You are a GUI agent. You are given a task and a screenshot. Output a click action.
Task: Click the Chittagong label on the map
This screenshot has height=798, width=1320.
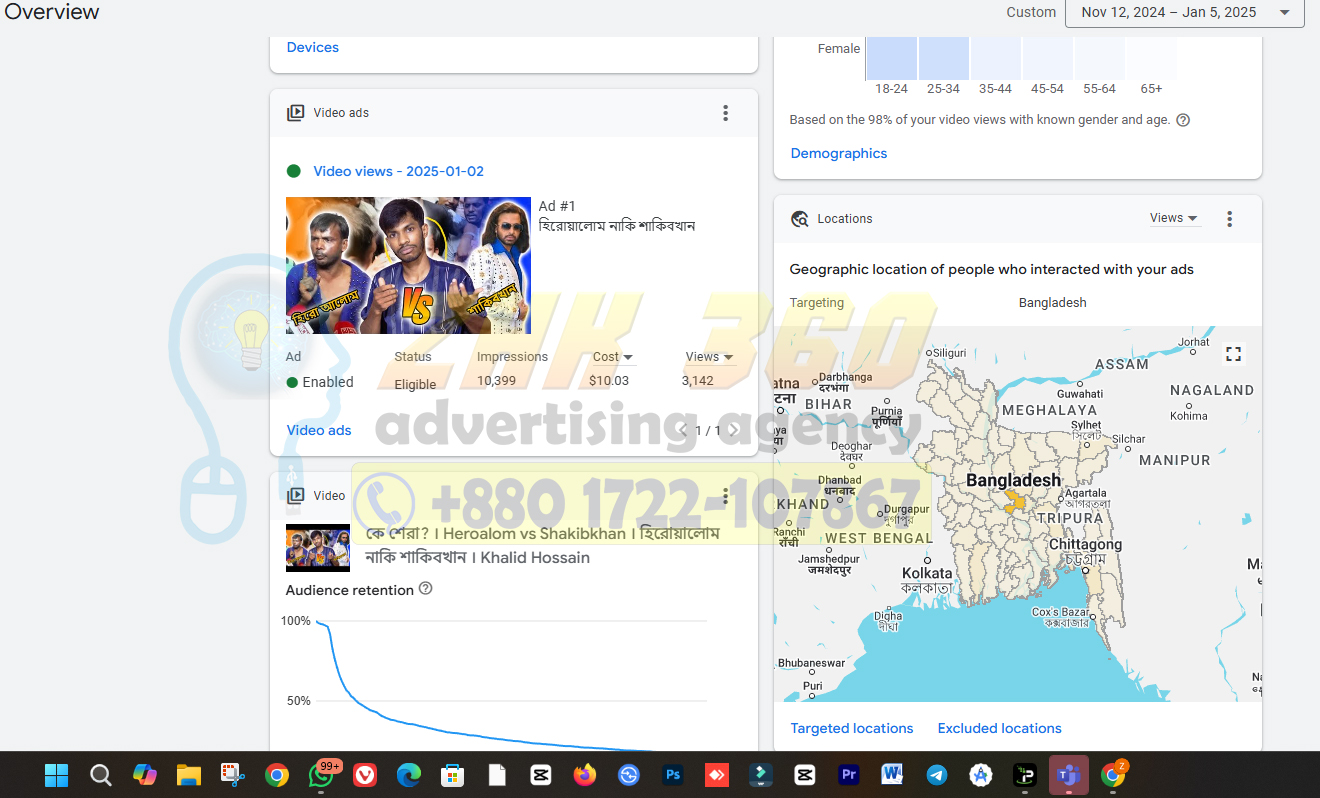pyautogui.click(x=1085, y=545)
